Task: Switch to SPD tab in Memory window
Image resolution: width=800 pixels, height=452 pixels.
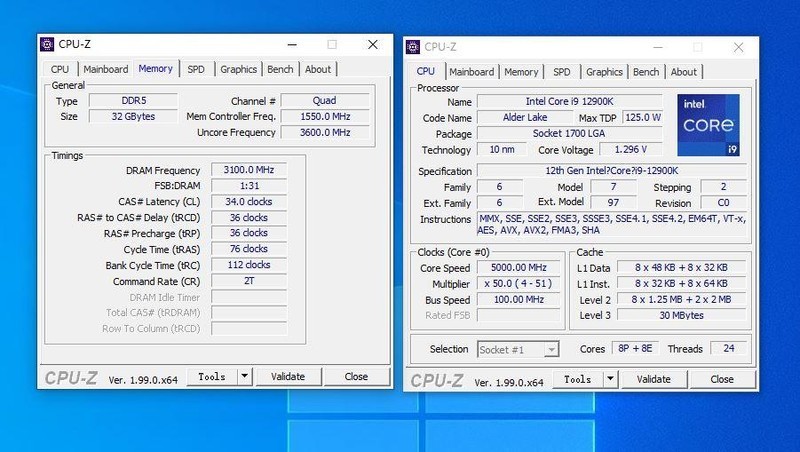Action: point(196,69)
